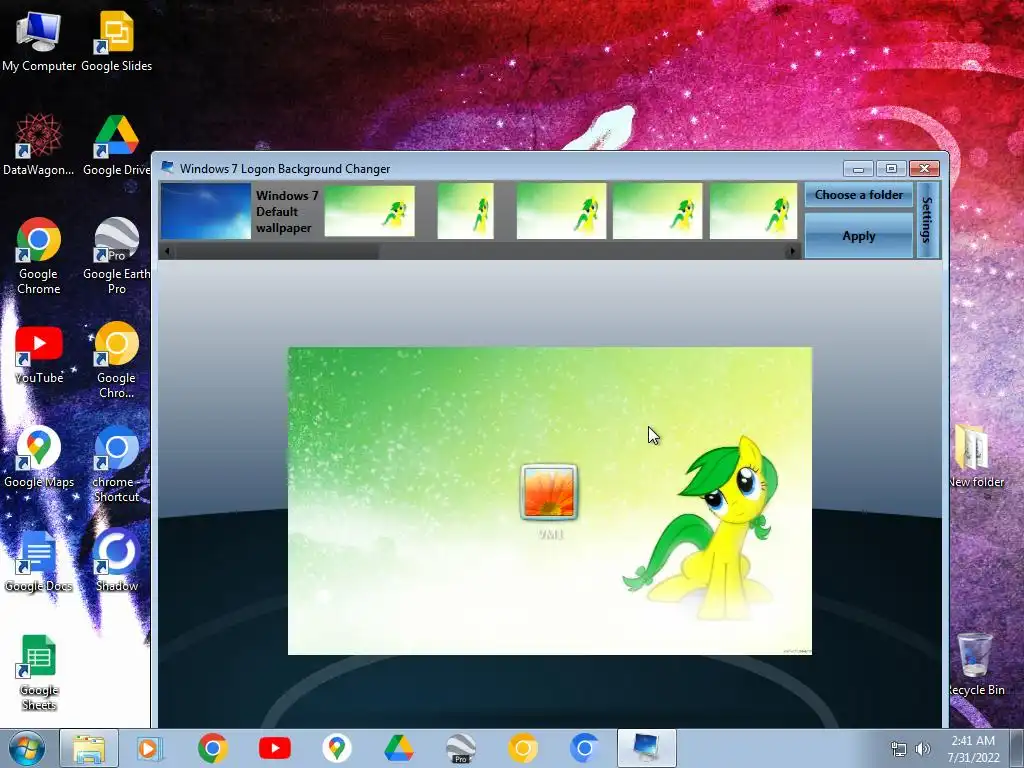Image resolution: width=1024 pixels, height=768 pixels.
Task: Open Google Sheets desktop shortcut
Action: [39, 673]
